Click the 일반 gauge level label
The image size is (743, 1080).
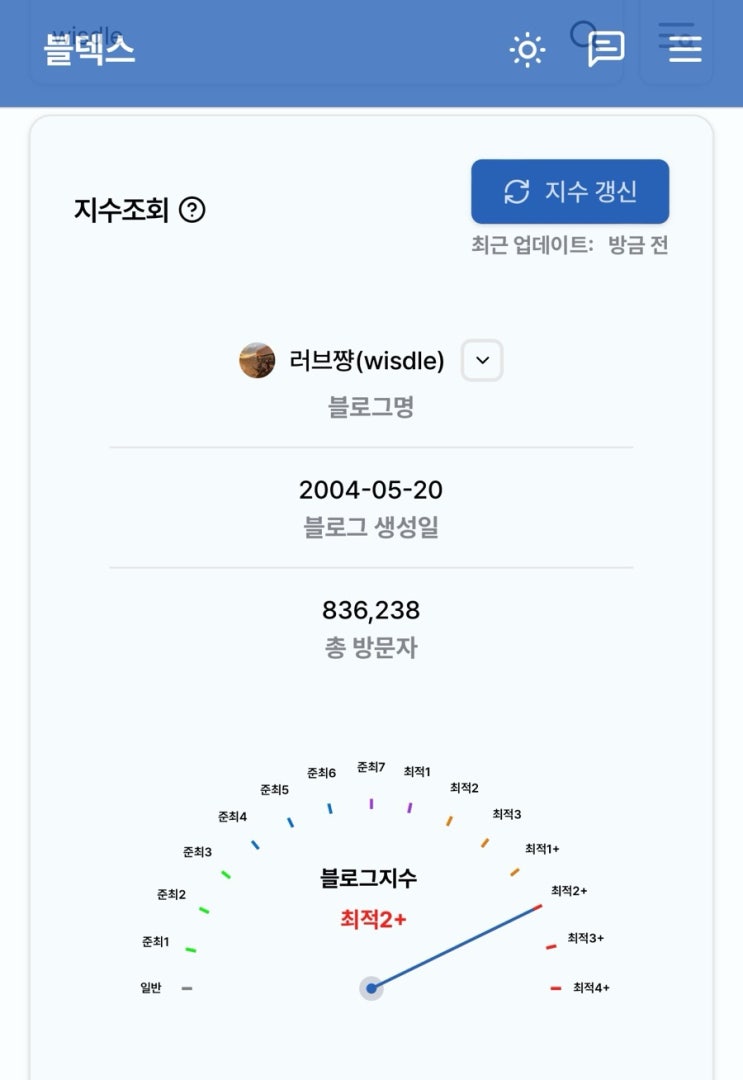click(150, 988)
